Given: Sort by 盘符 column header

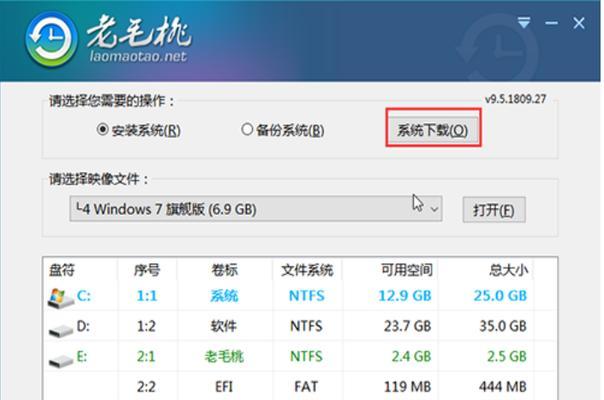Looking at the screenshot, I should click(x=62, y=270).
